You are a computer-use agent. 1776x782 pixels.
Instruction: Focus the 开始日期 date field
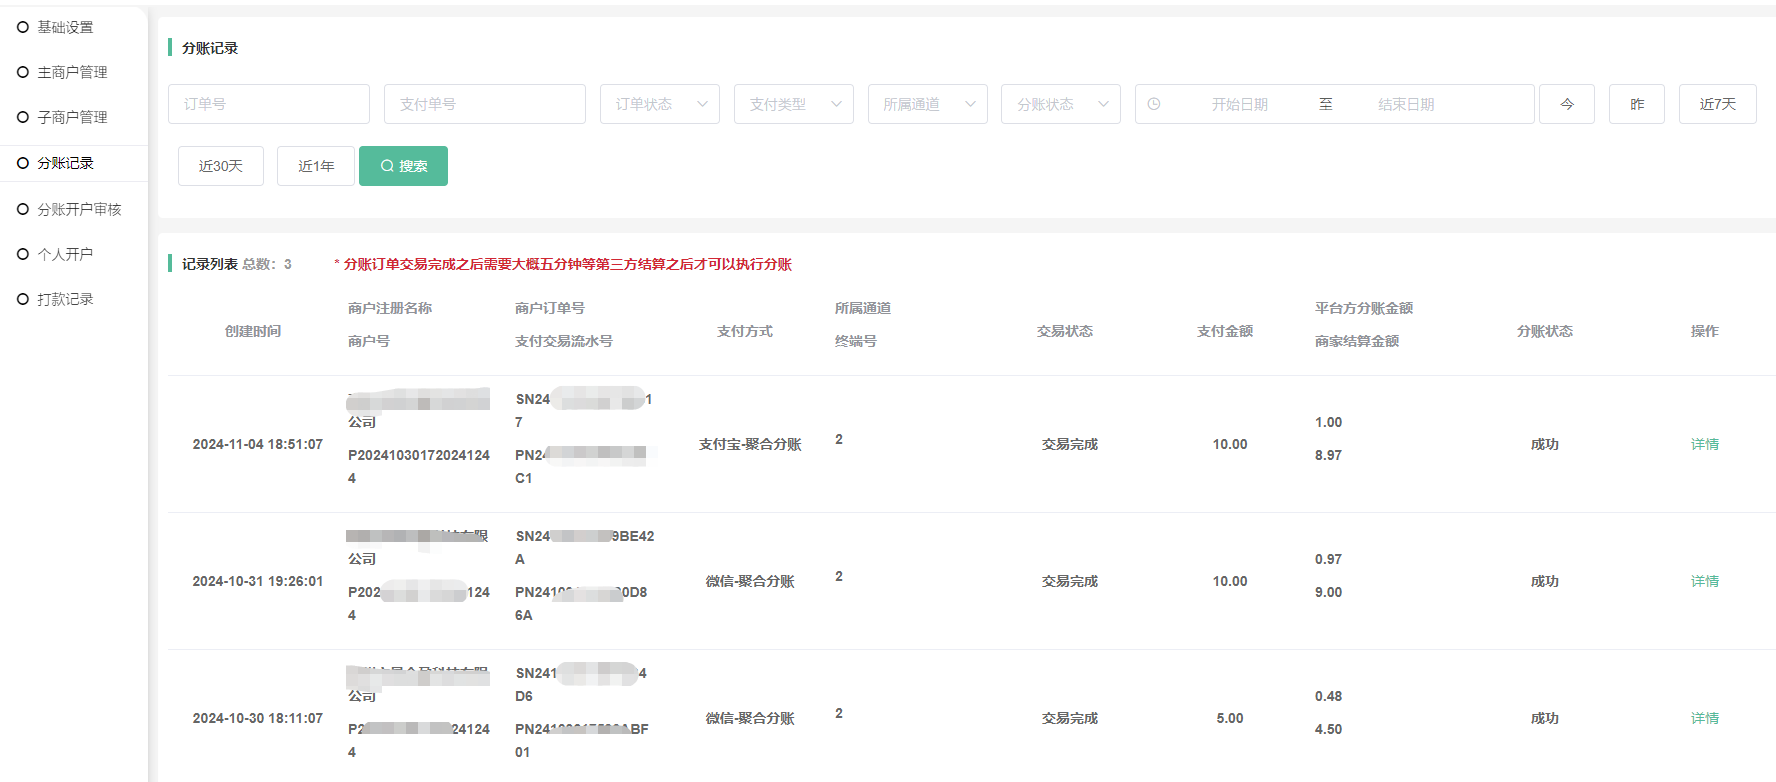coord(1239,104)
